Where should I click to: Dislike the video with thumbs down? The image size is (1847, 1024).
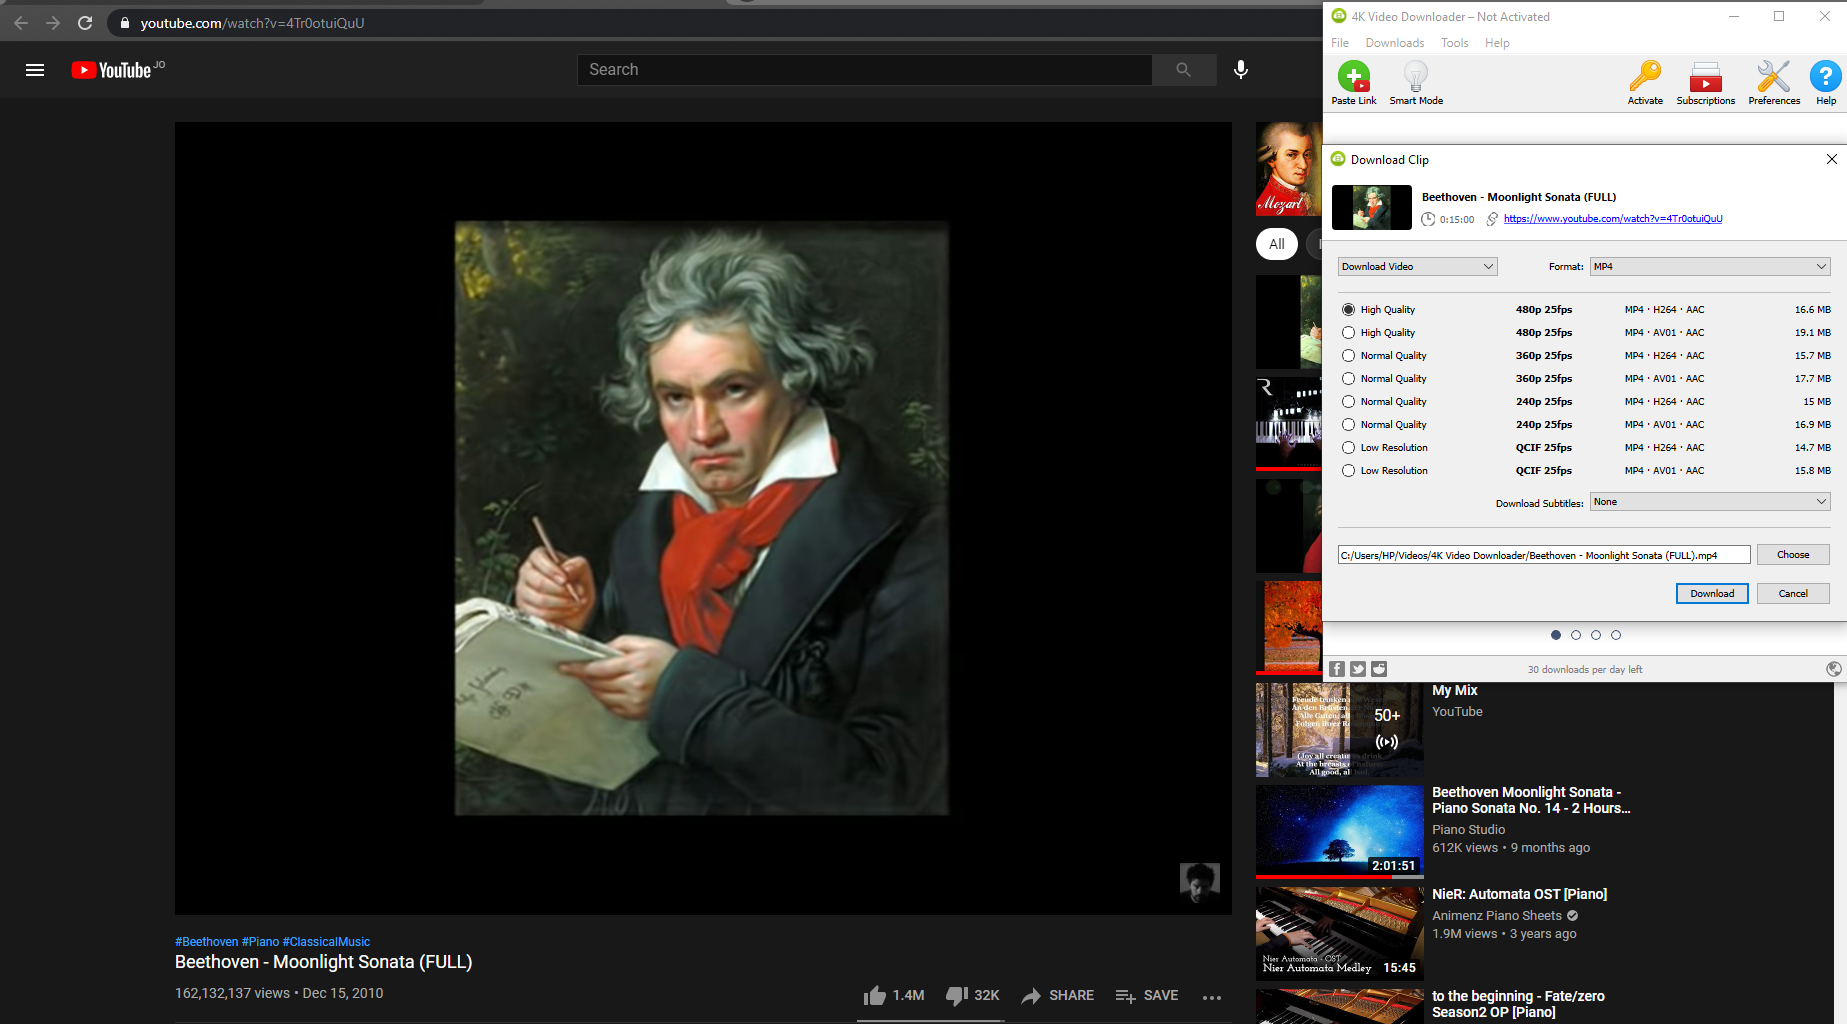pyautogui.click(x=957, y=996)
